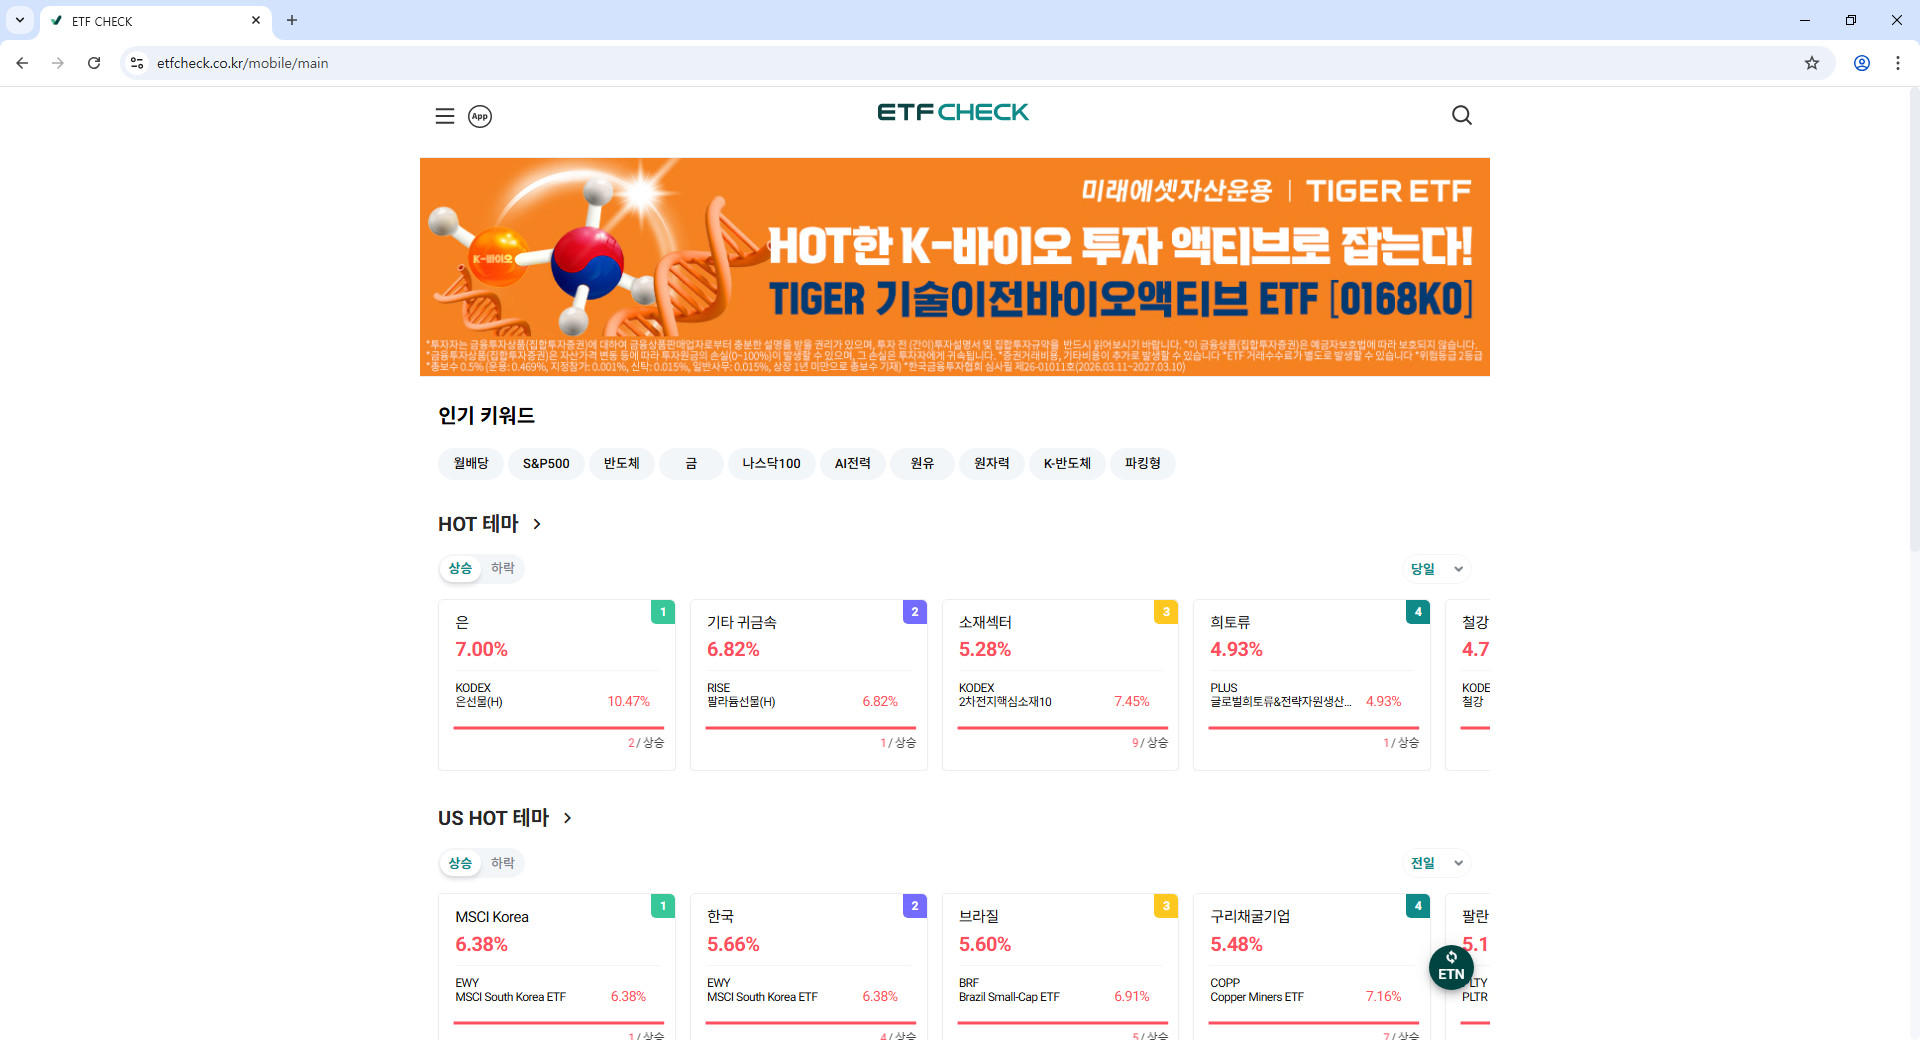1920x1040 pixels.
Task: Open a new browser tab
Action: pyautogui.click(x=292, y=20)
